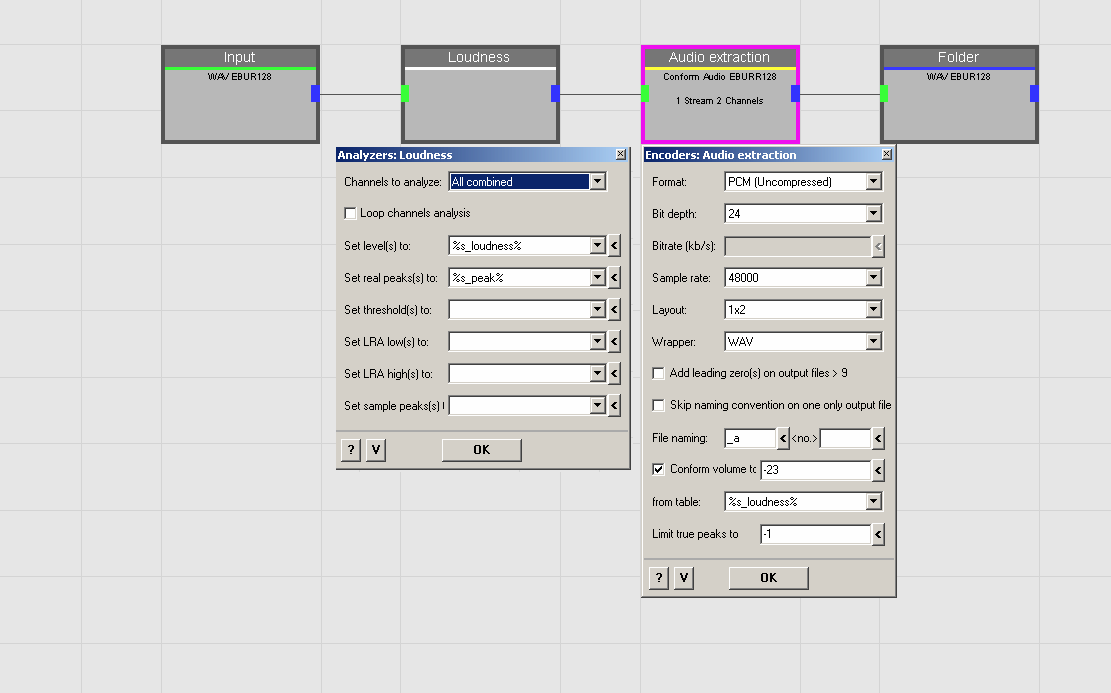Open help (?) in the Loudness dialog
Screen dimensions: 1111x693
tap(351, 450)
